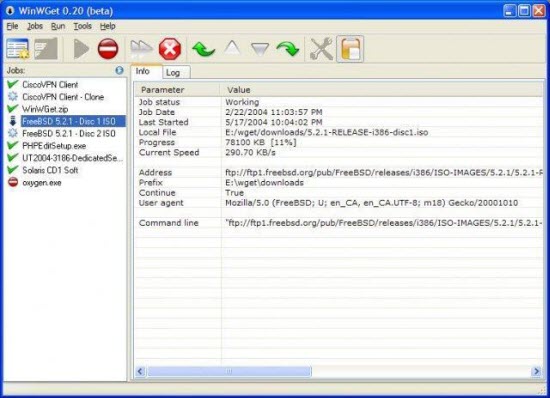Open Preferences with the wrench icon

point(321,49)
